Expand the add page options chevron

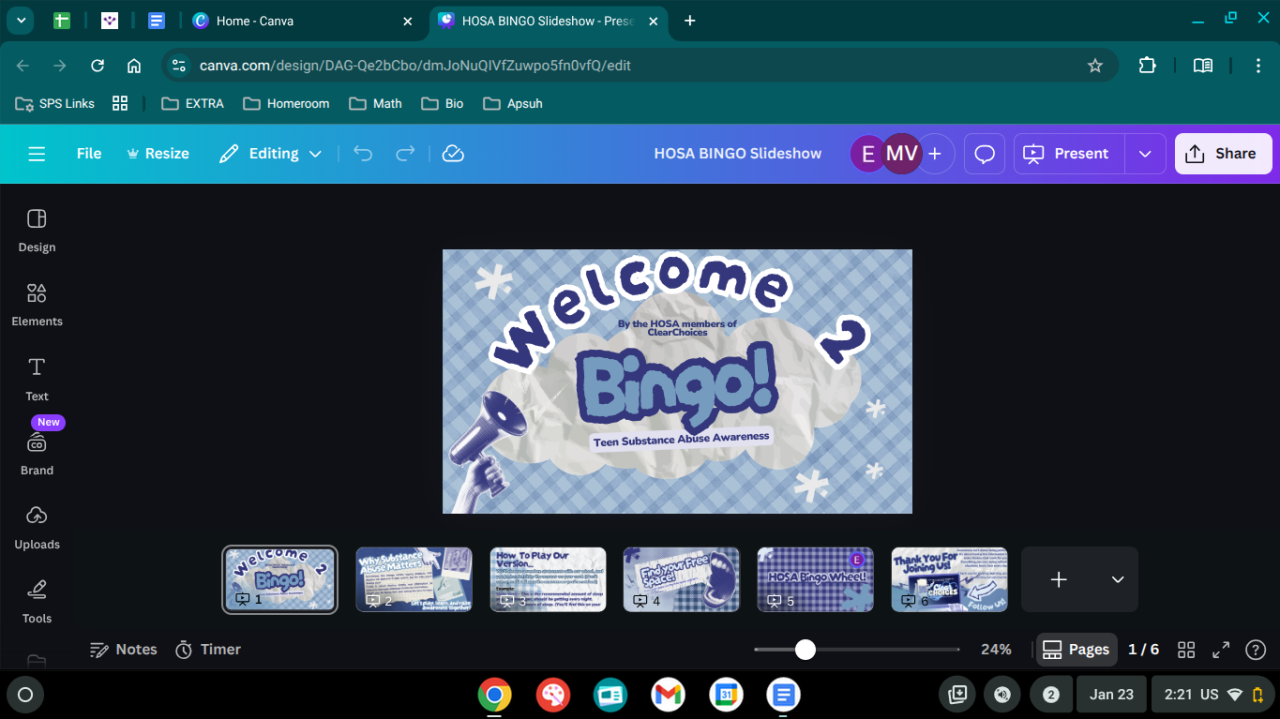click(1118, 579)
